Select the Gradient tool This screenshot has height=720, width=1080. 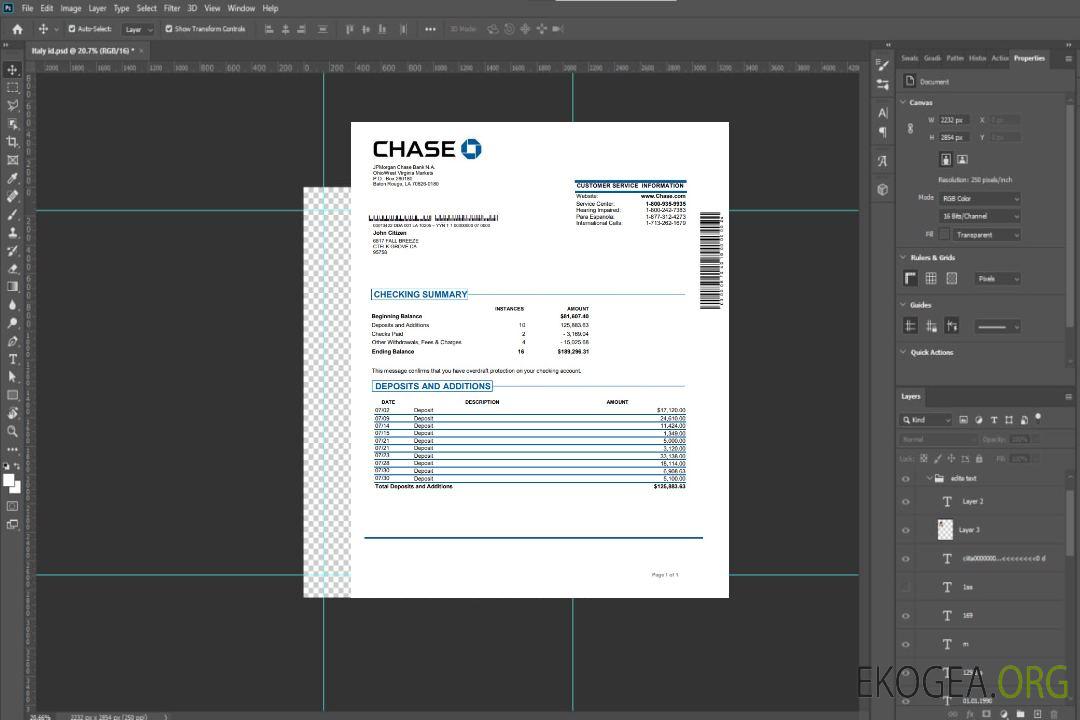tap(12, 287)
